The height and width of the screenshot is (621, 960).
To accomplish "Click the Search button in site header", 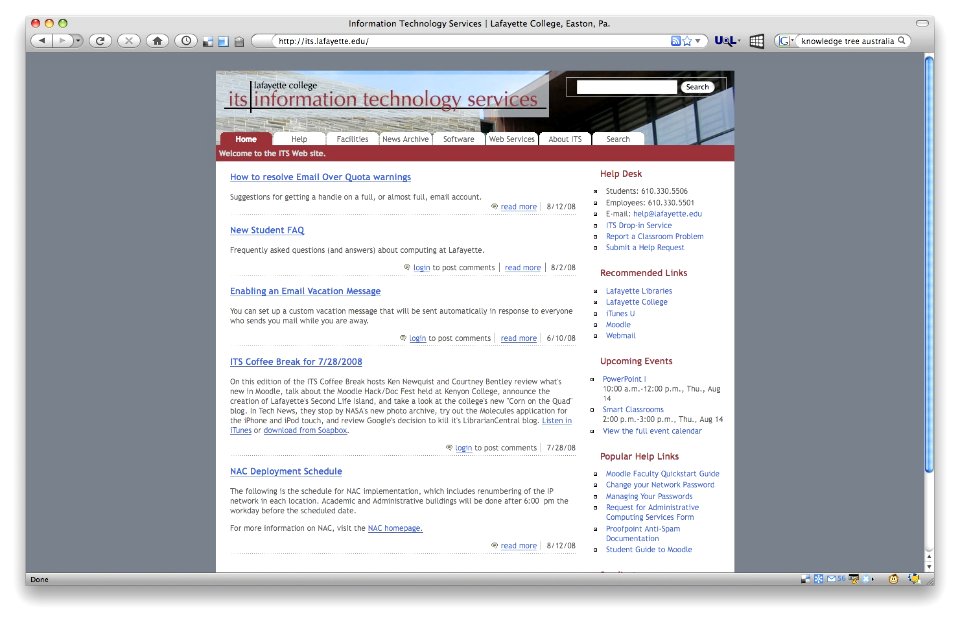I will tap(697, 87).
